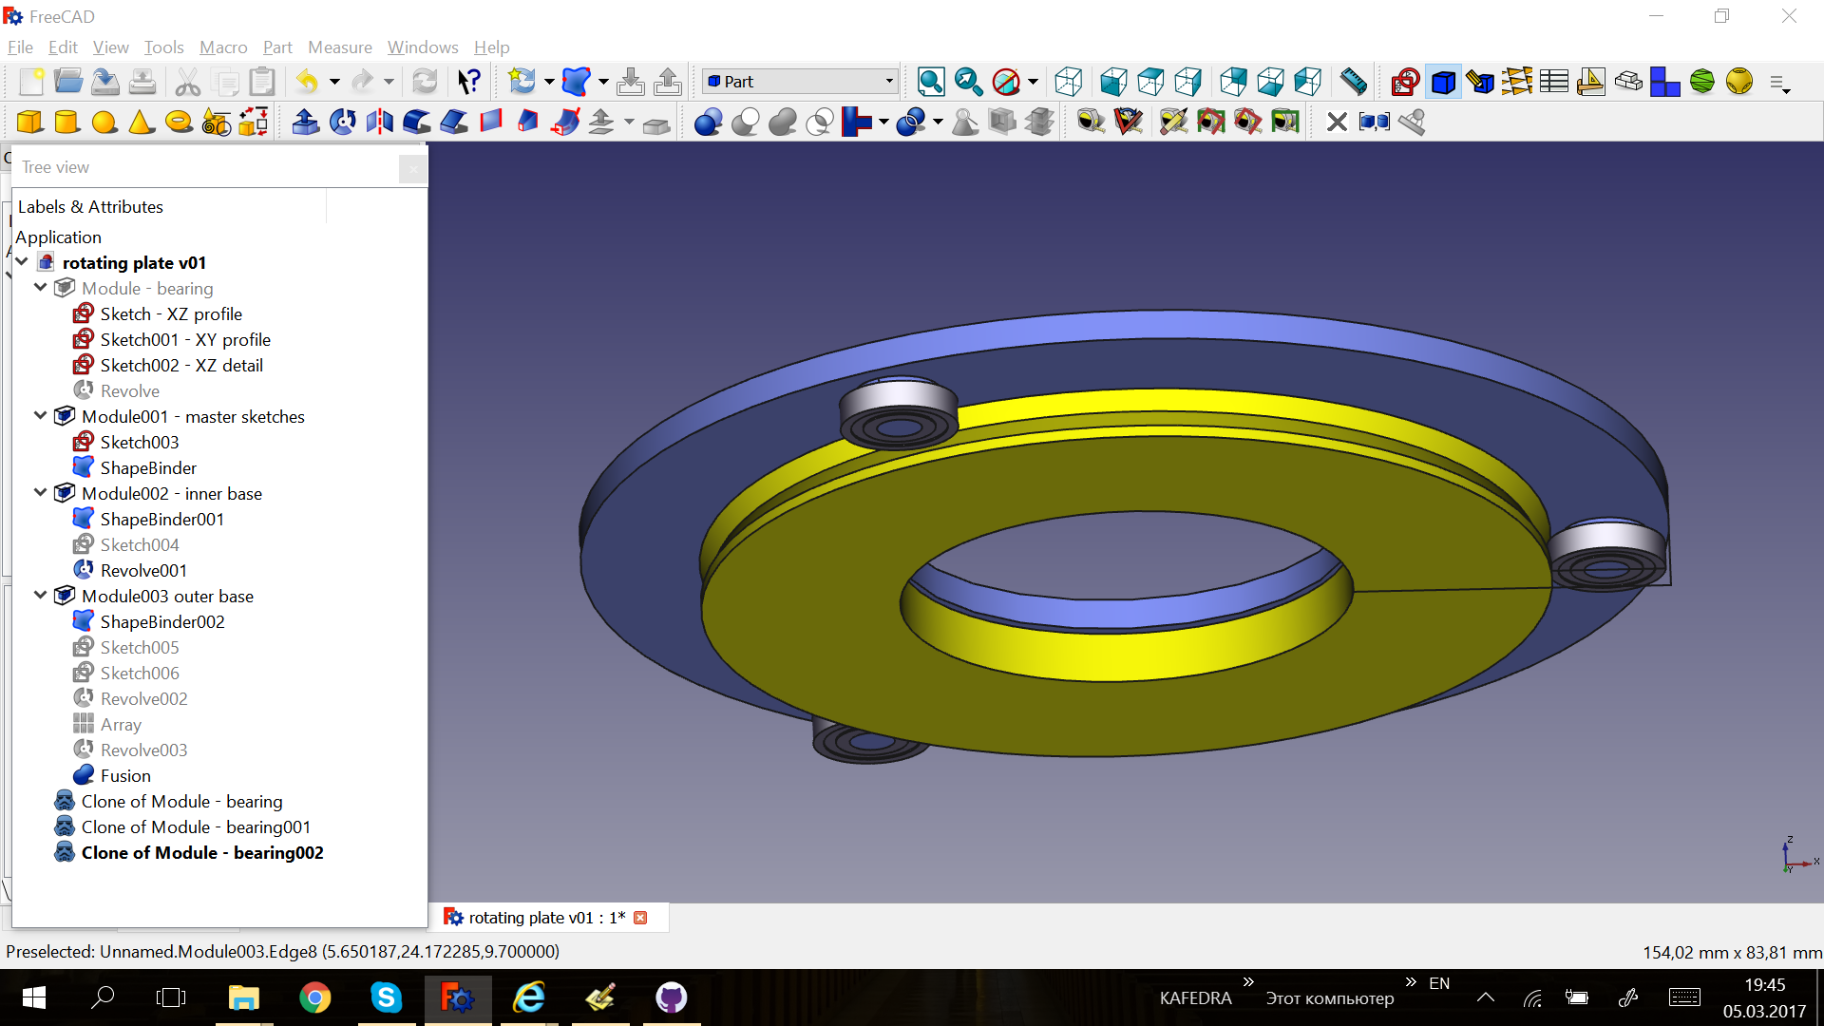1824x1026 pixels.
Task: Toggle the active Part workbench button
Action: [1443, 81]
